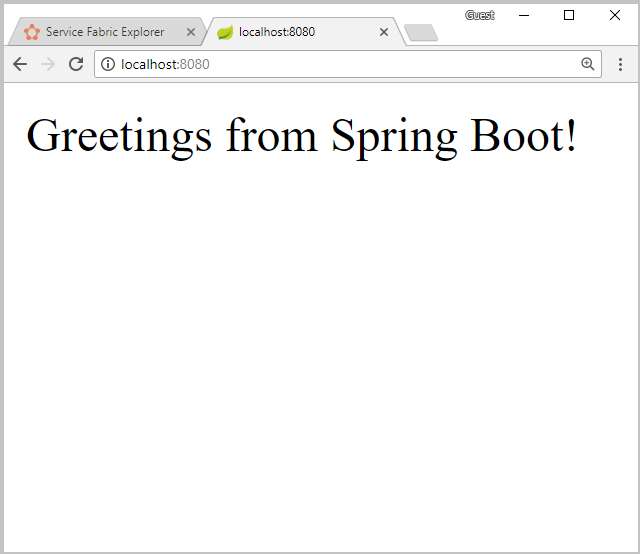
Task: Reload the localhost:8080 page
Action: [76, 64]
